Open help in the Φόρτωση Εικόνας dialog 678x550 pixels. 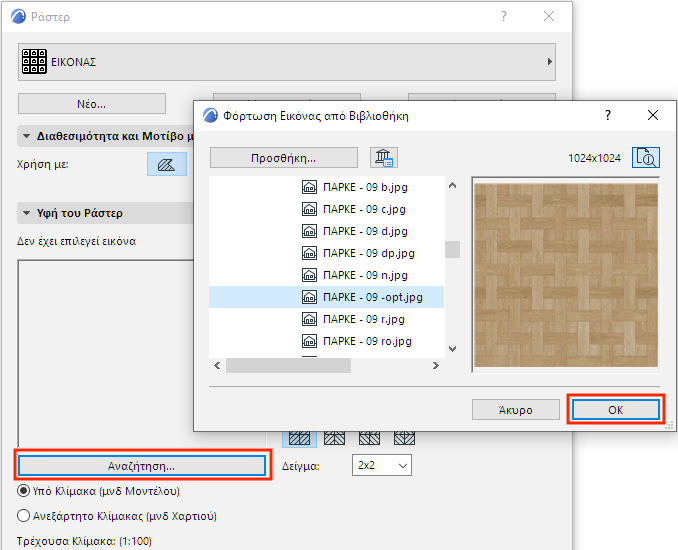pyautogui.click(x=608, y=115)
